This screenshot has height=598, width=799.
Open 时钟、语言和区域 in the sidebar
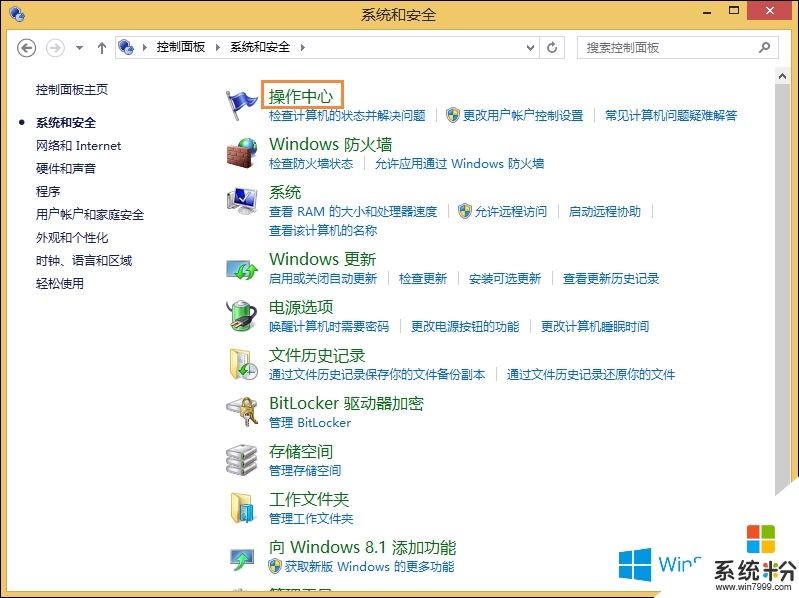pos(84,261)
